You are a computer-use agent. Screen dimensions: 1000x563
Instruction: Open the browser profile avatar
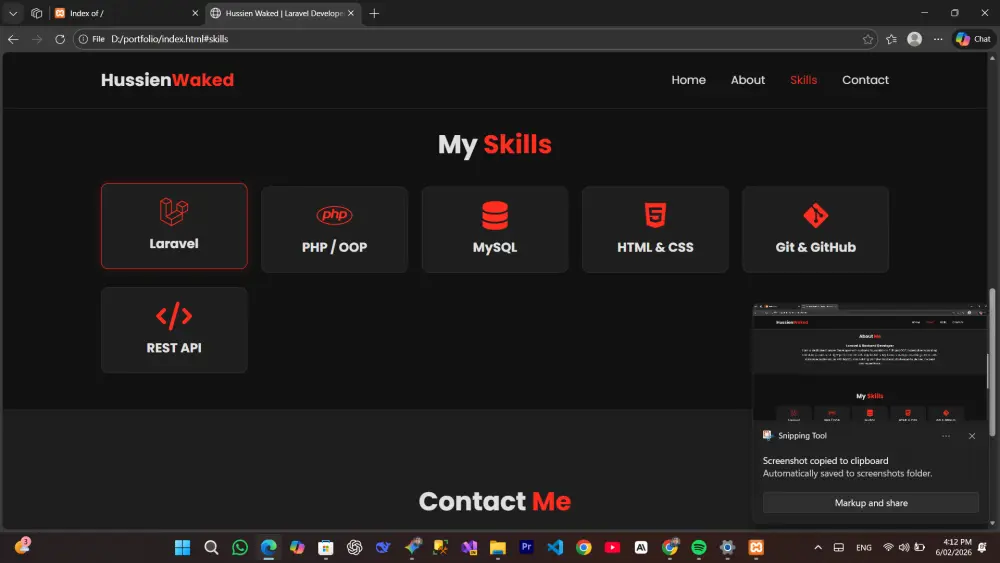click(x=915, y=39)
